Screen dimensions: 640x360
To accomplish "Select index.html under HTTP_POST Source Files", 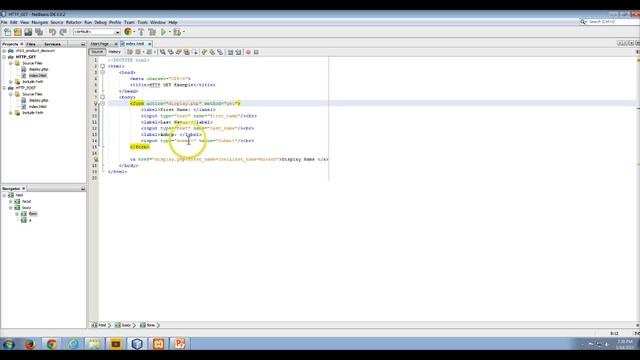I will (x=38, y=107).
